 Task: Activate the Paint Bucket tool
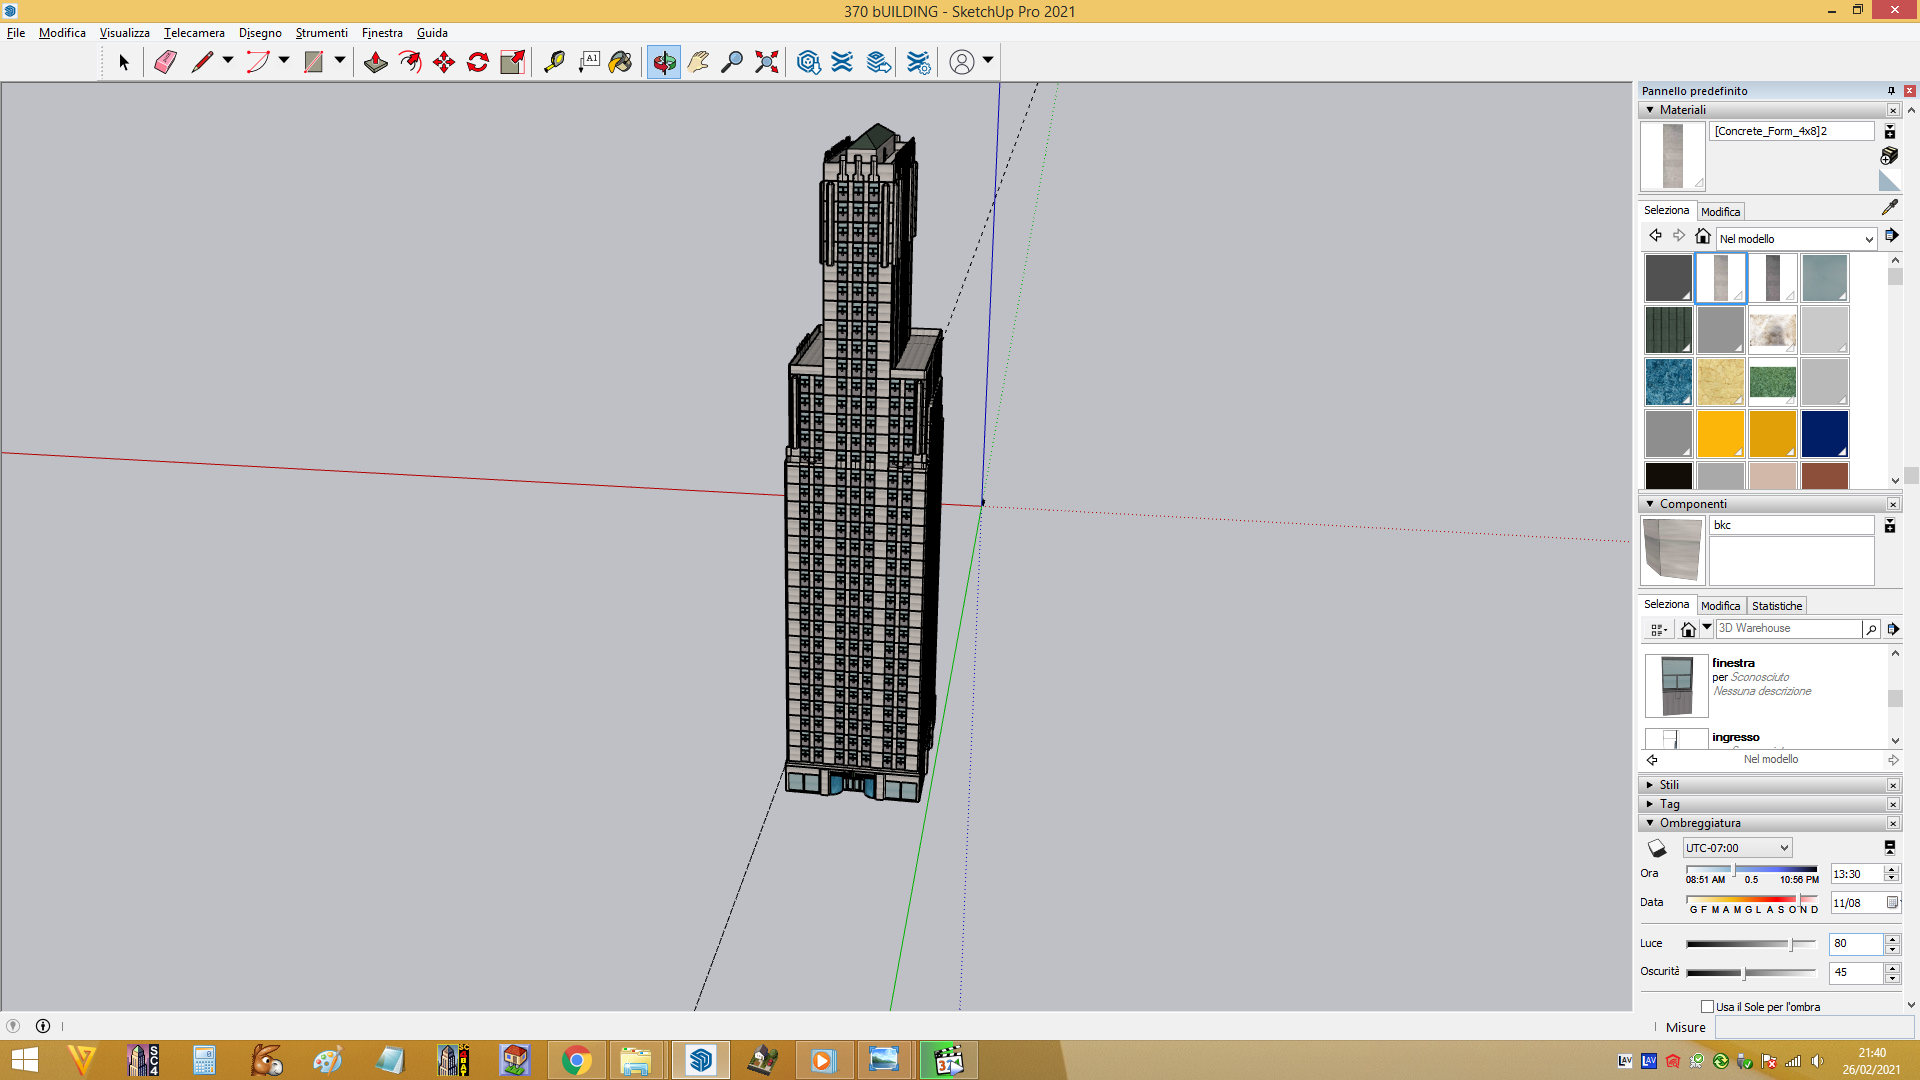621,62
